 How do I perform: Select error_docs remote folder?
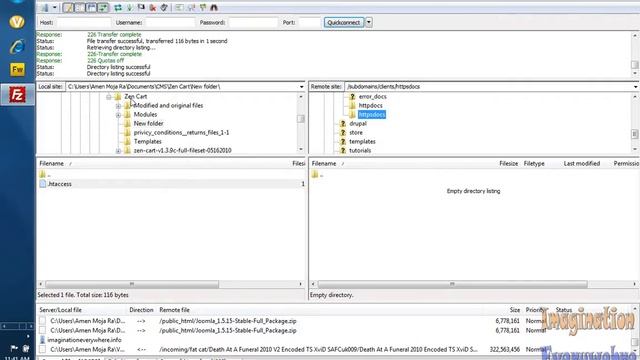click(373, 97)
